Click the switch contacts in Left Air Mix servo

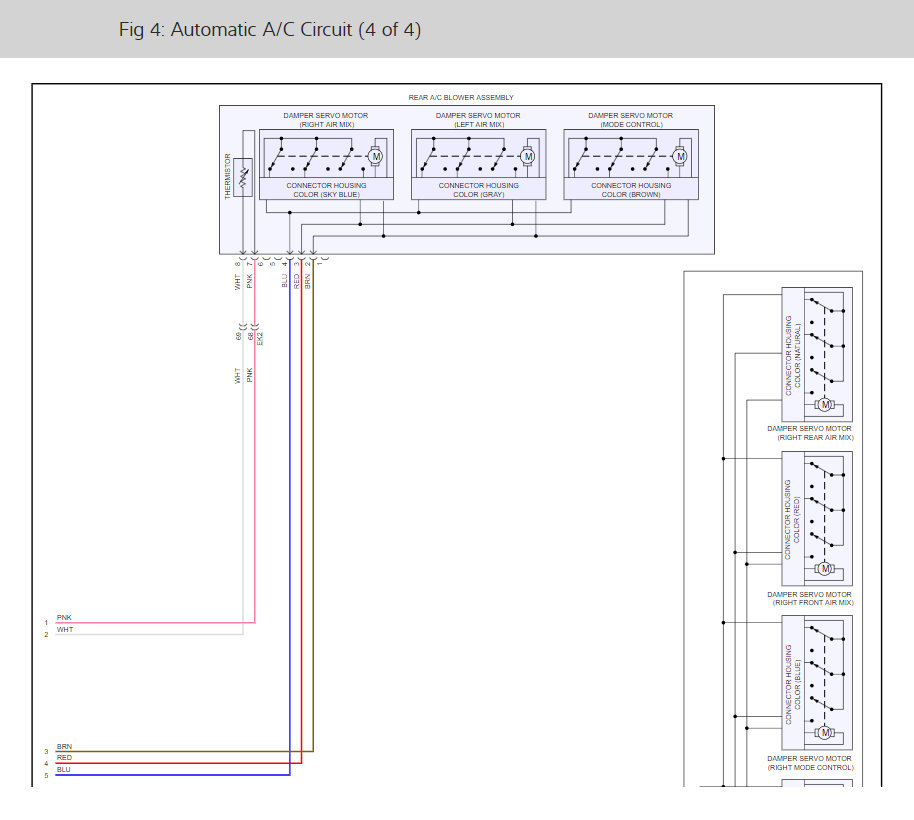[x=468, y=156]
